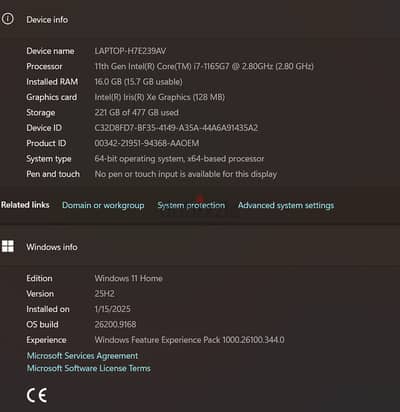The height and width of the screenshot is (412, 400).
Task: Select the 16.0 GB installed RAM value
Action: [x=138, y=82]
